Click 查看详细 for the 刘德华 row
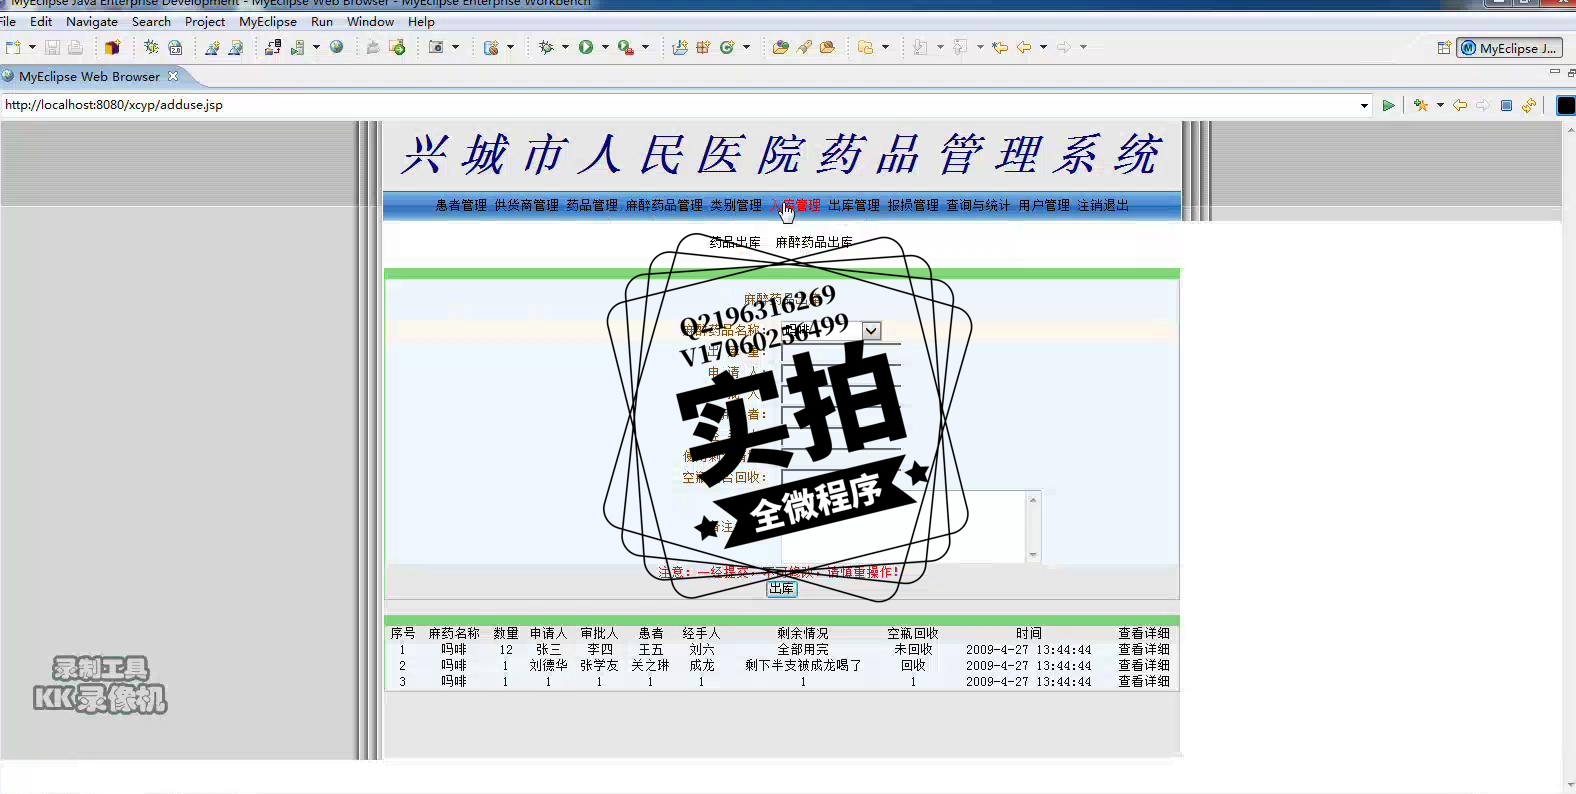1576x794 pixels. pos(1144,665)
